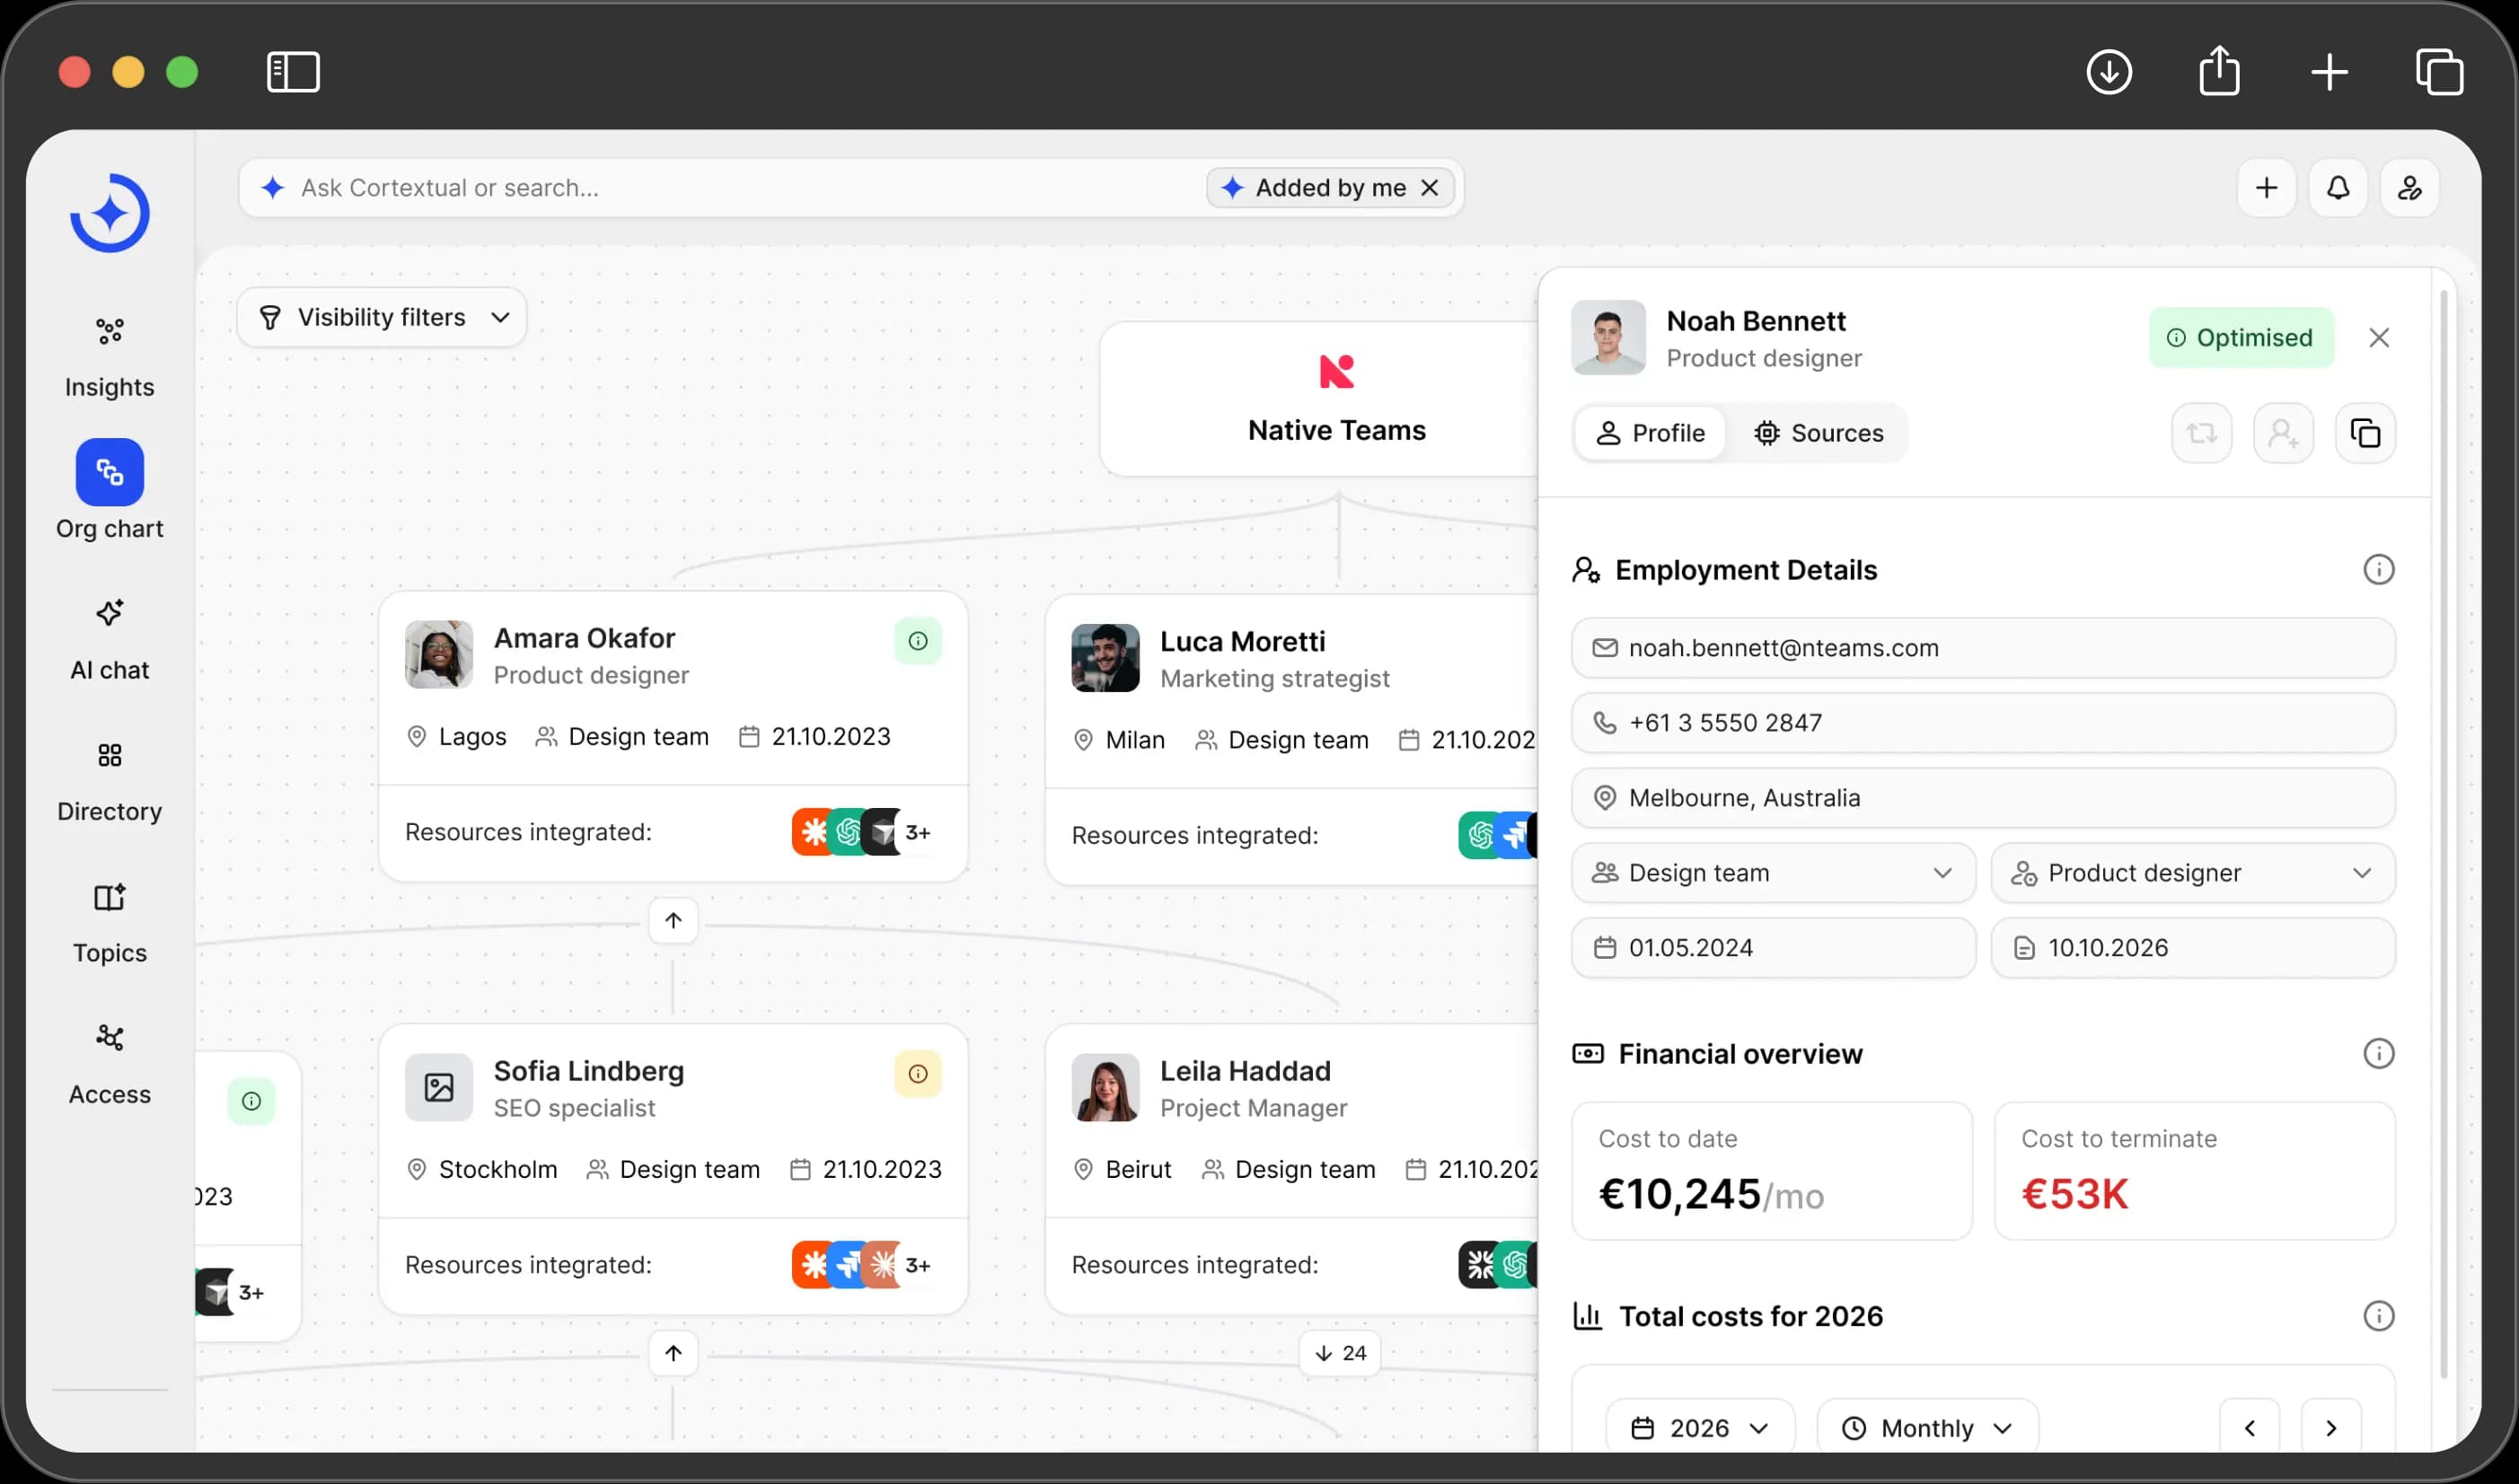Click 3+ resources on Sofia Lindberg's card
2519x1484 pixels.
click(917, 1265)
